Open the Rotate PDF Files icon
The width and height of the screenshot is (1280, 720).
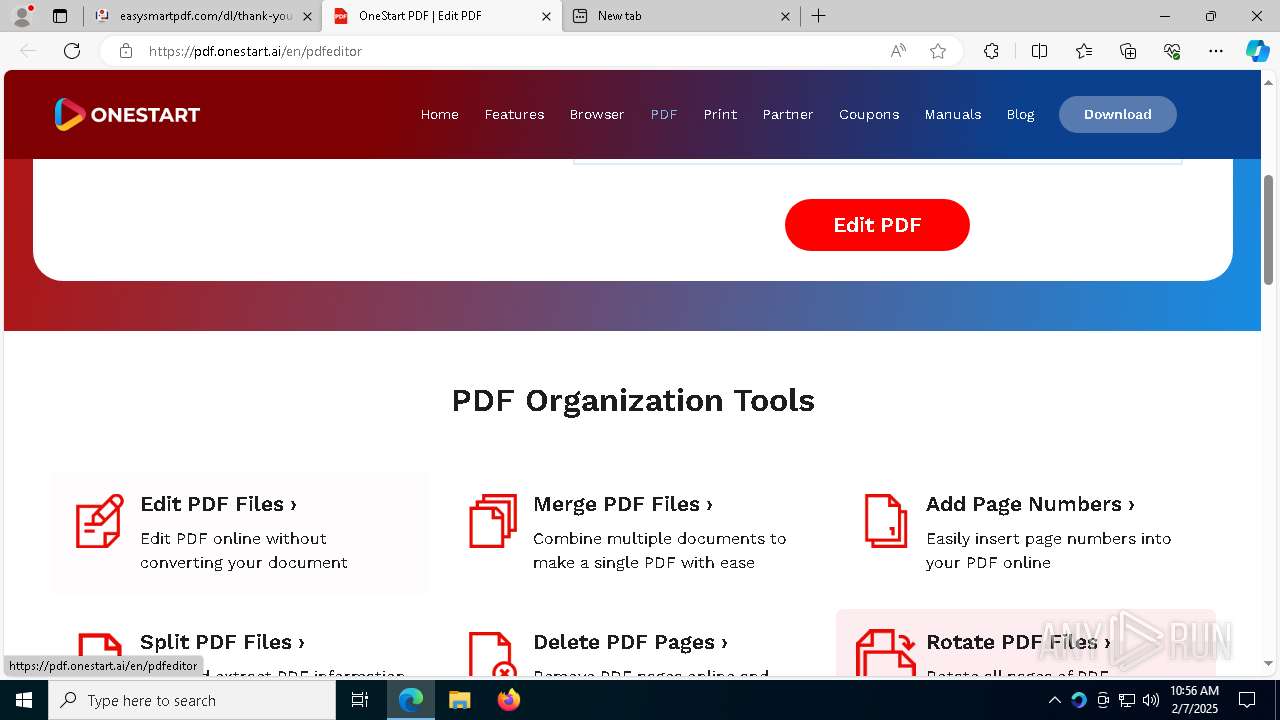[885, 653]
